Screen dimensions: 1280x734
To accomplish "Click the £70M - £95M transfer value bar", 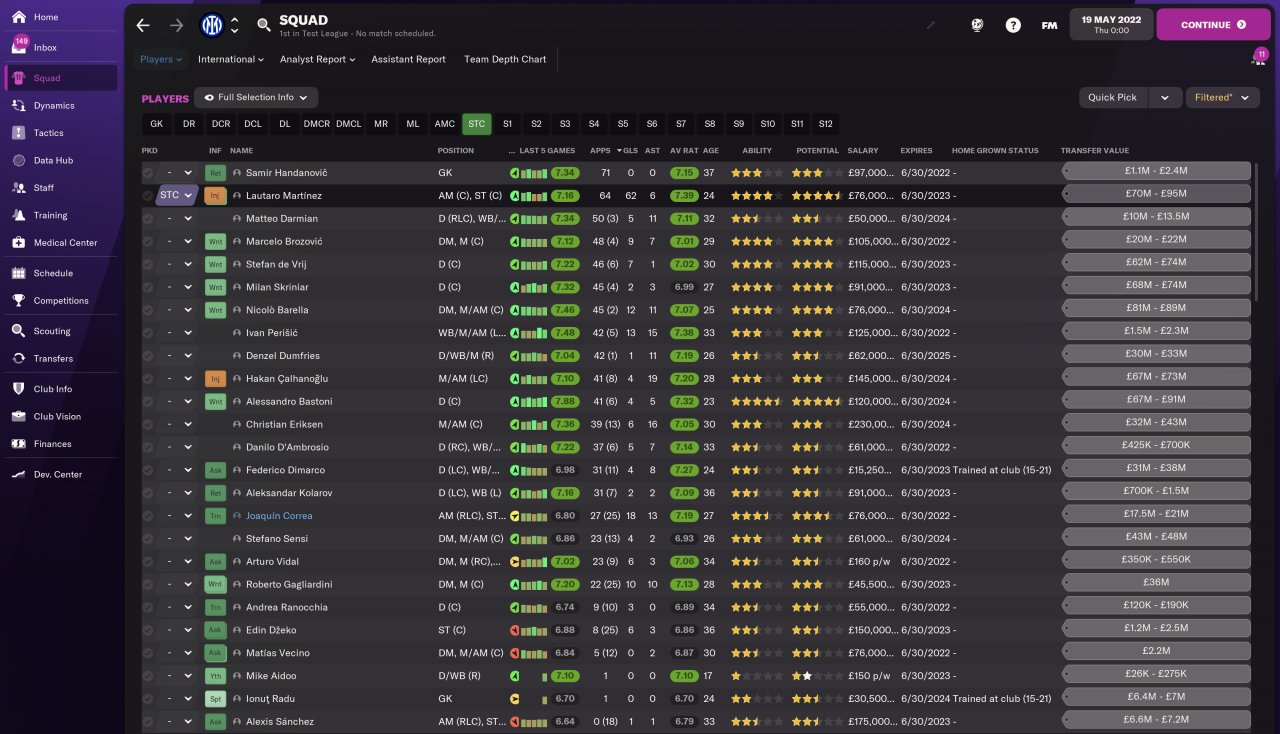I will click(1156, 195).
